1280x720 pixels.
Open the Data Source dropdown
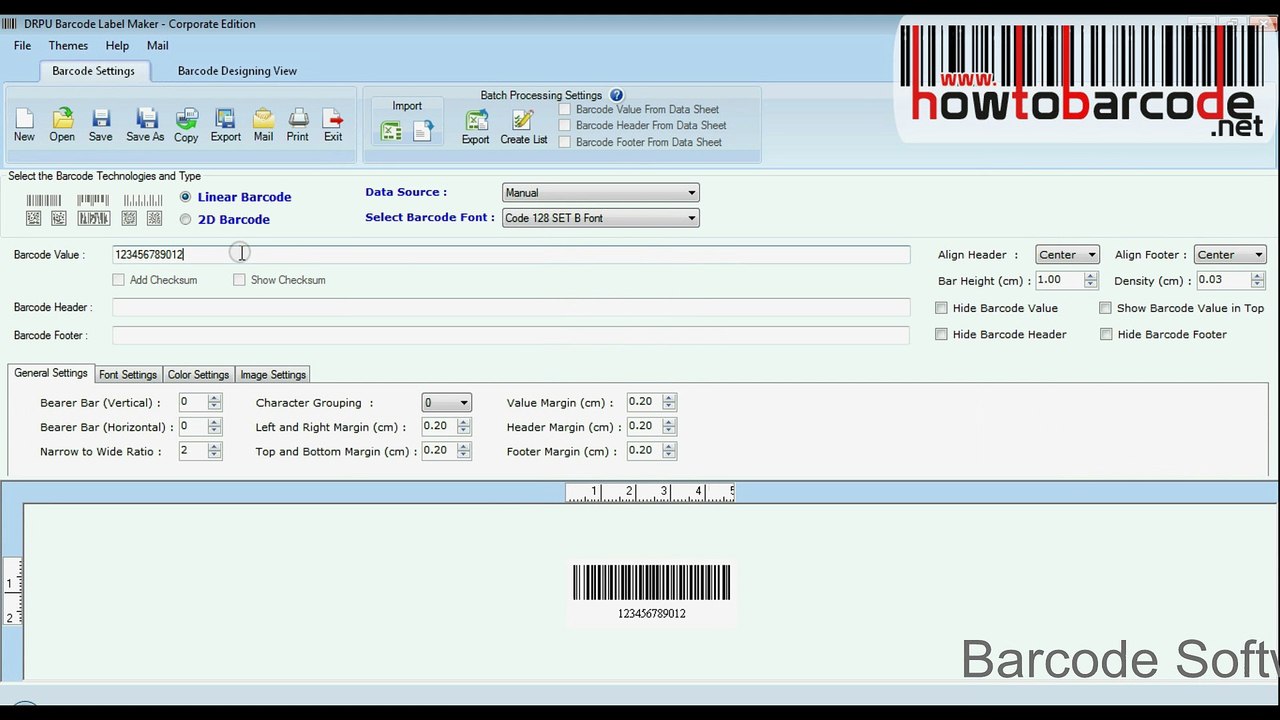click(600, 192)
